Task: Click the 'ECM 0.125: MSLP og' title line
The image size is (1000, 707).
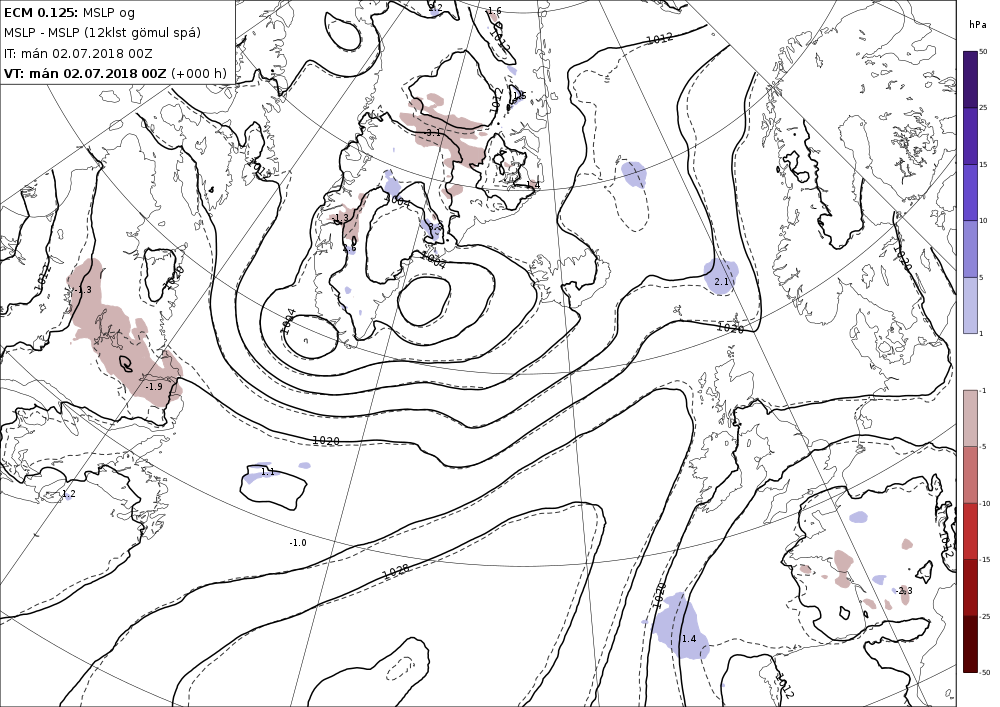Action: pyautogui.click(x=69, y=12)
